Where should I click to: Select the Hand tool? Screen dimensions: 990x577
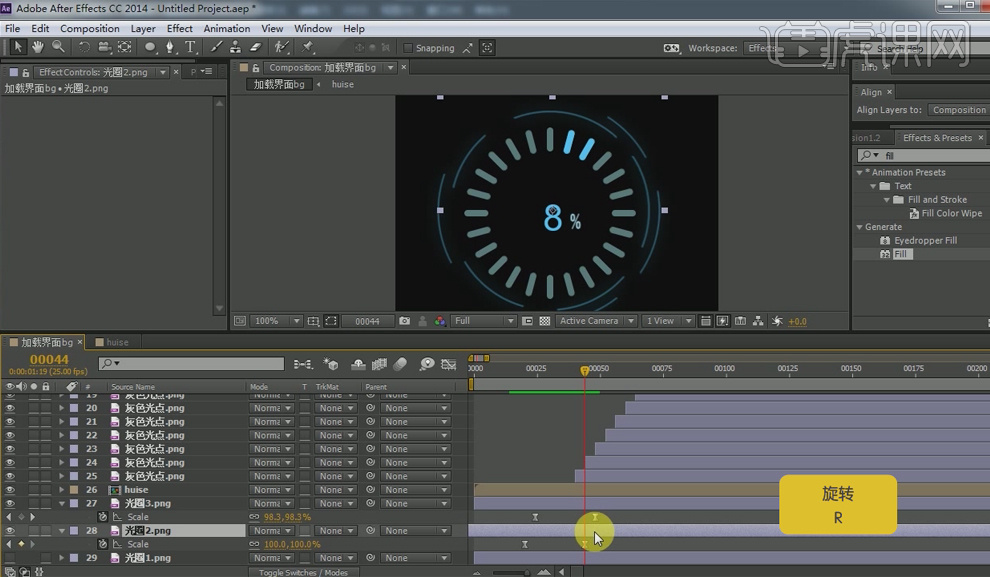[38, 47]
